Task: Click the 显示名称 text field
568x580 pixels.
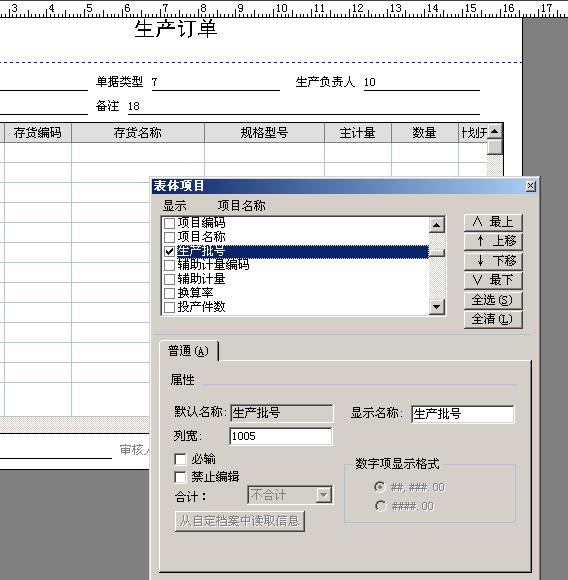Action: (462, 414)
